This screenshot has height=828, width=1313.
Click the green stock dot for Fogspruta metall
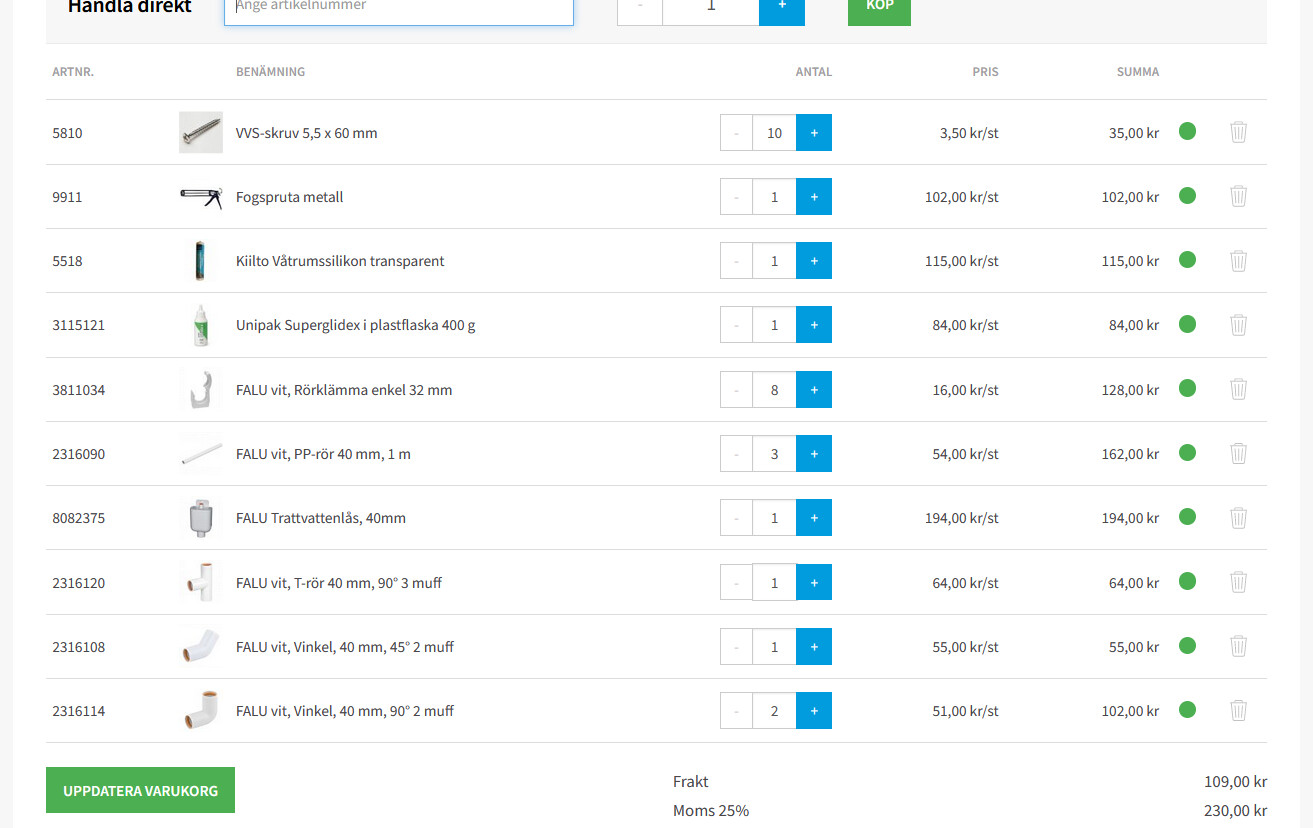[1187, 195]
